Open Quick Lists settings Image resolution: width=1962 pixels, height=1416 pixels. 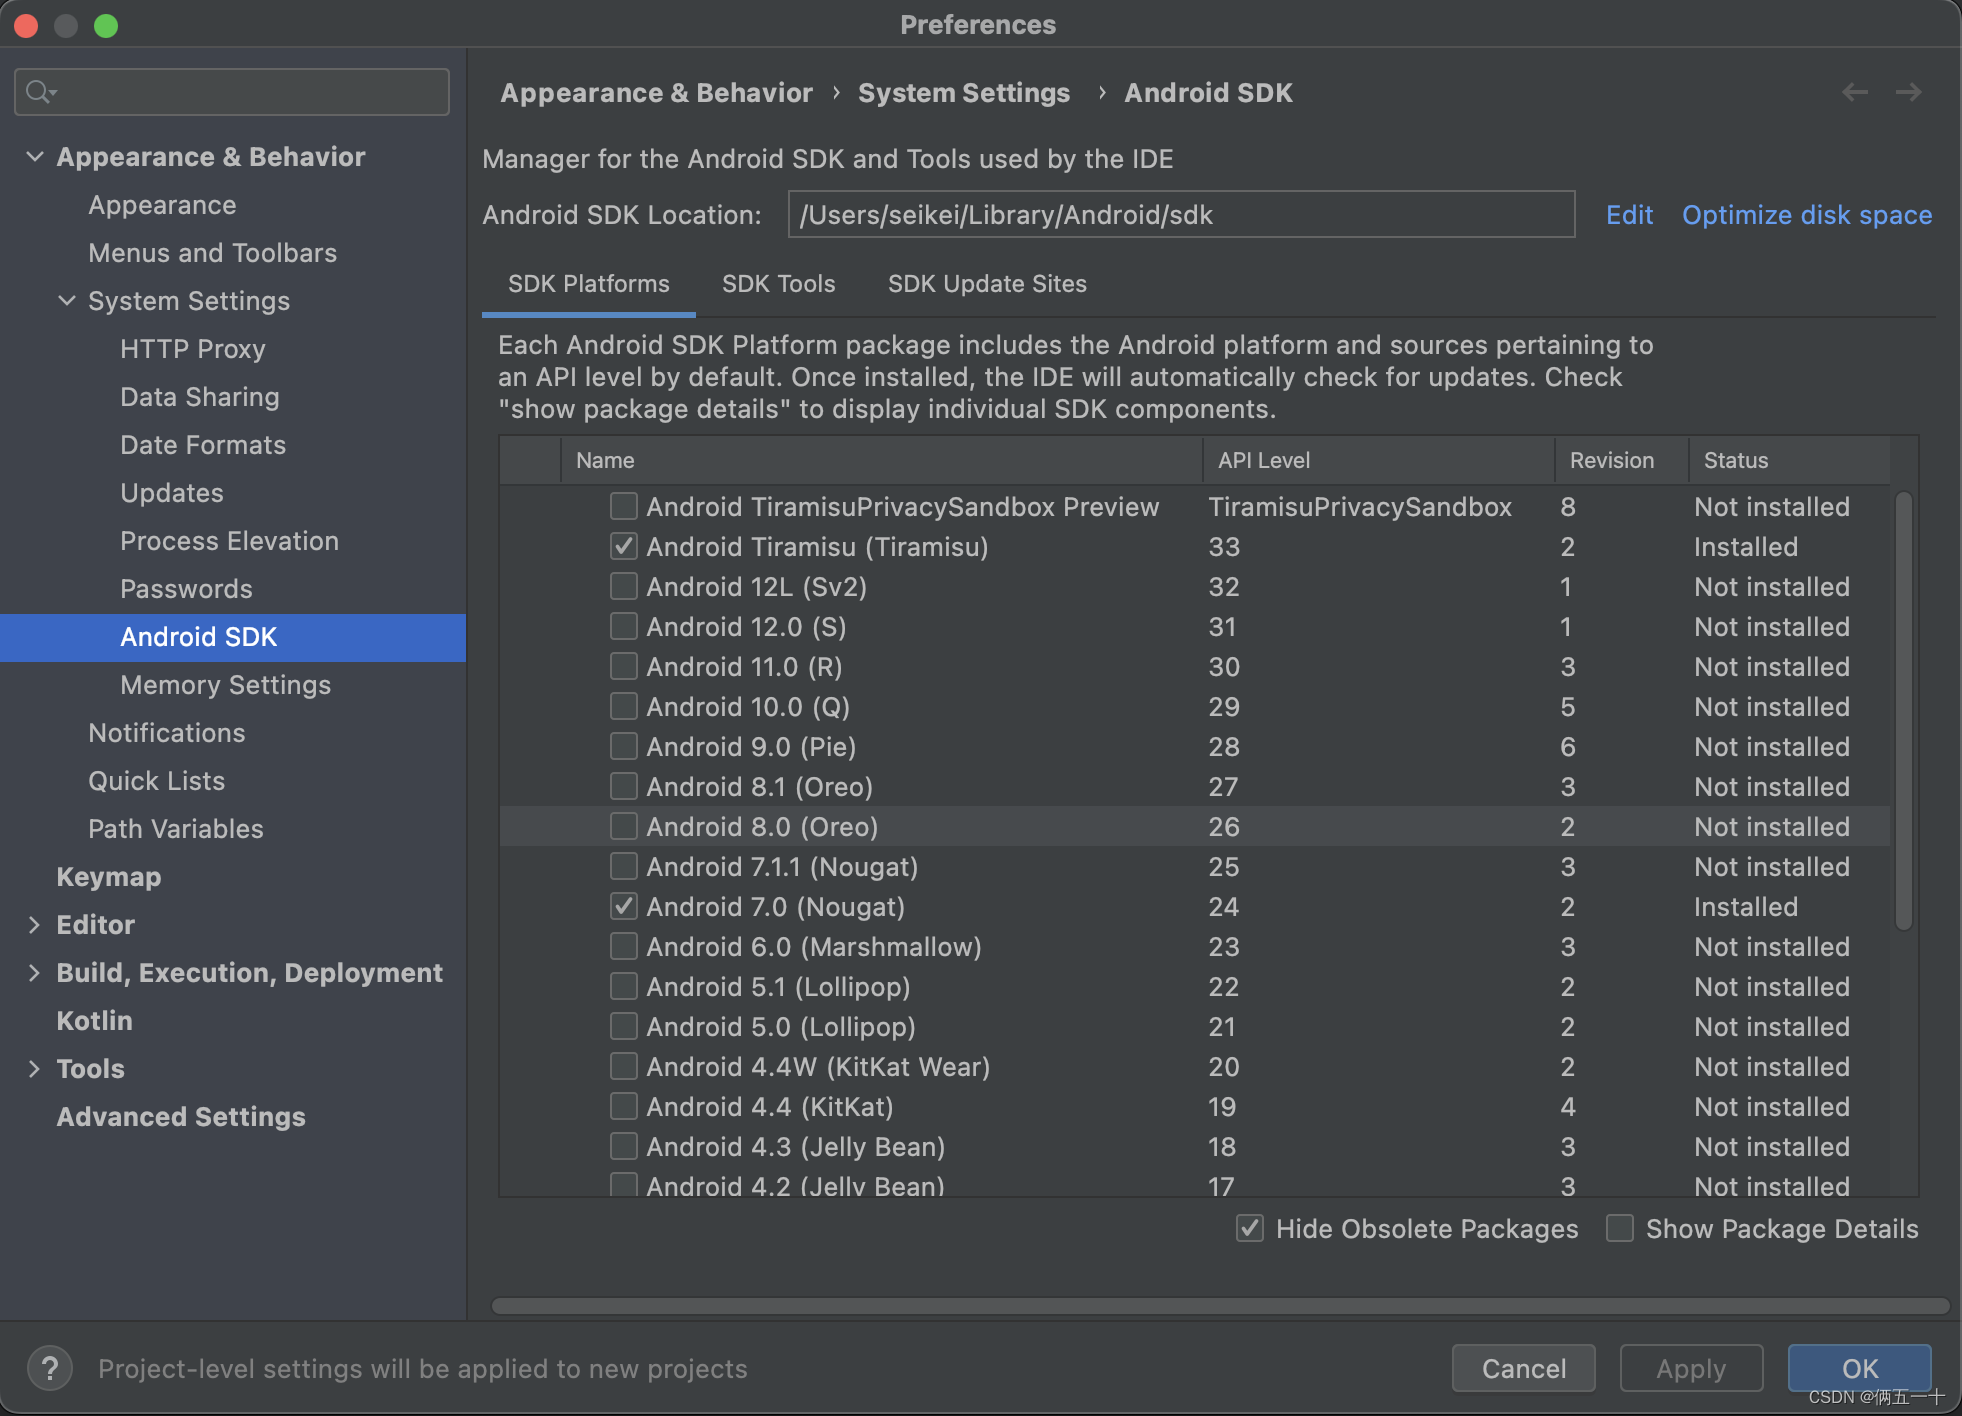click(x=156, y=781)
